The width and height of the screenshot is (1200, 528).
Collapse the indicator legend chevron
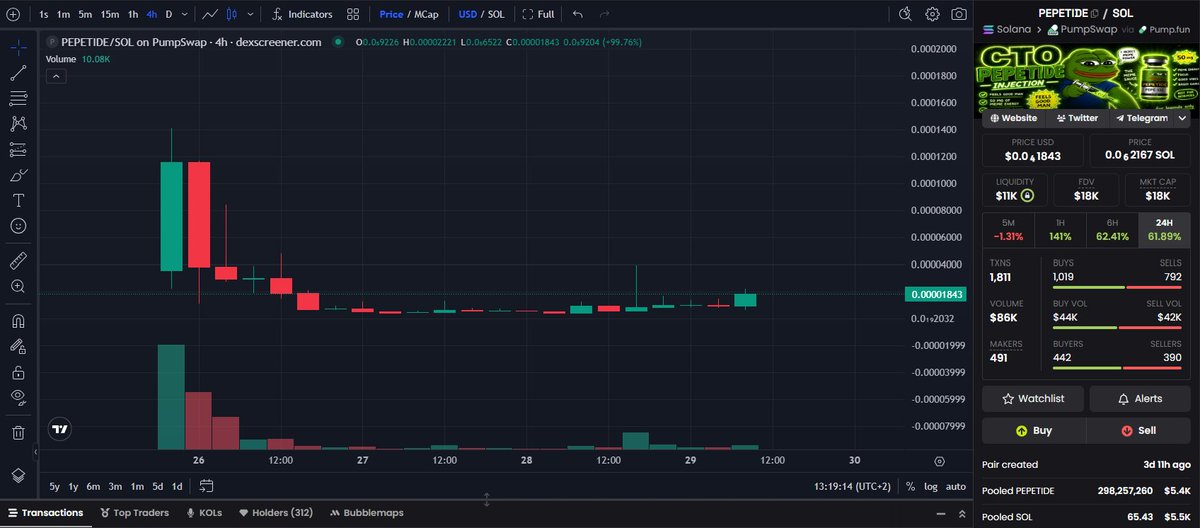(58, 76)
